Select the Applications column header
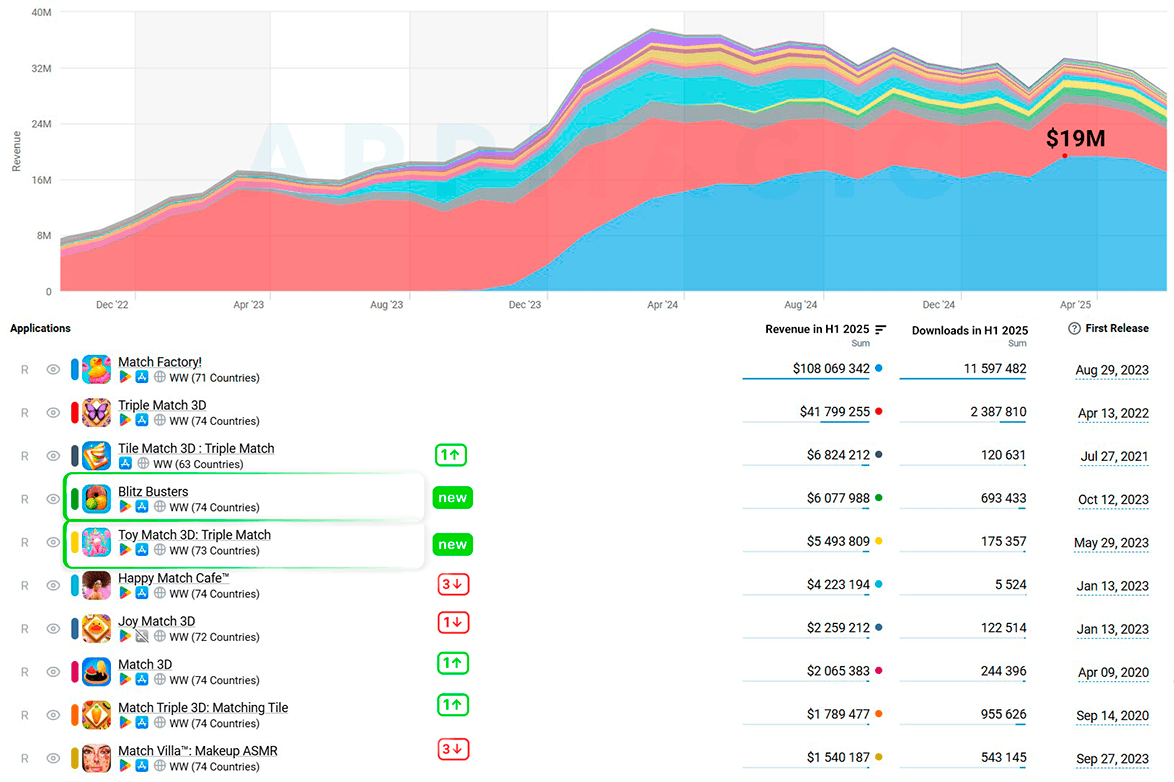This screenshot has width=1174, height=782. [40, 328]
